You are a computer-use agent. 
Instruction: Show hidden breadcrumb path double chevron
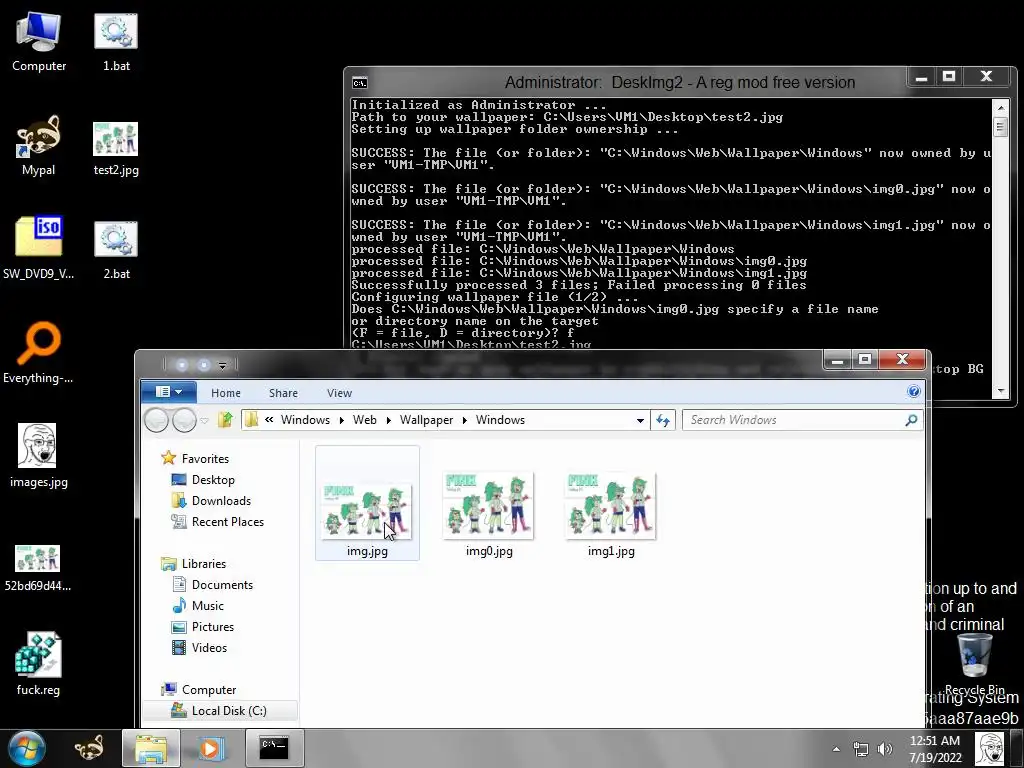(269, 420)
